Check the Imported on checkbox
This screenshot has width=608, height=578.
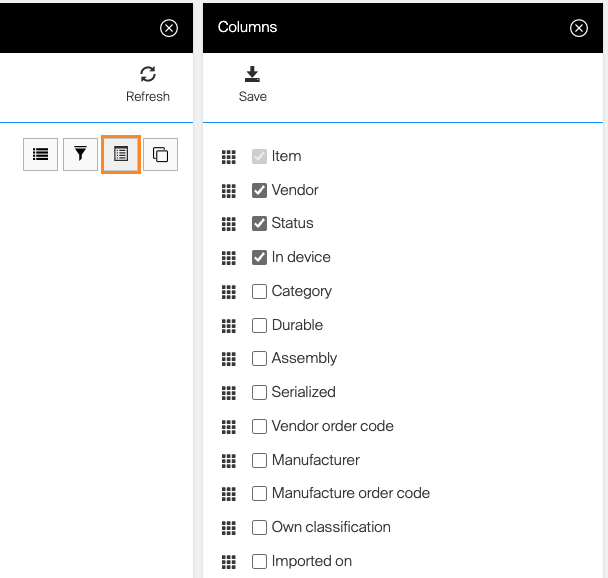pyautogui.click(x=259, y=561)
